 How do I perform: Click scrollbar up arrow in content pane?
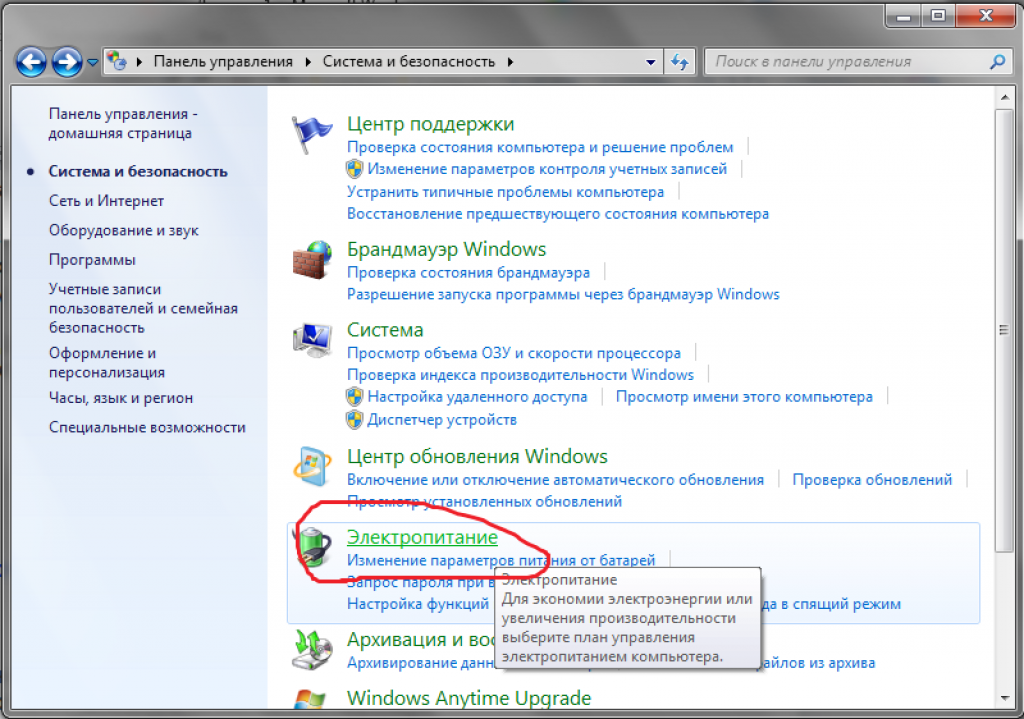point(1004,98)
